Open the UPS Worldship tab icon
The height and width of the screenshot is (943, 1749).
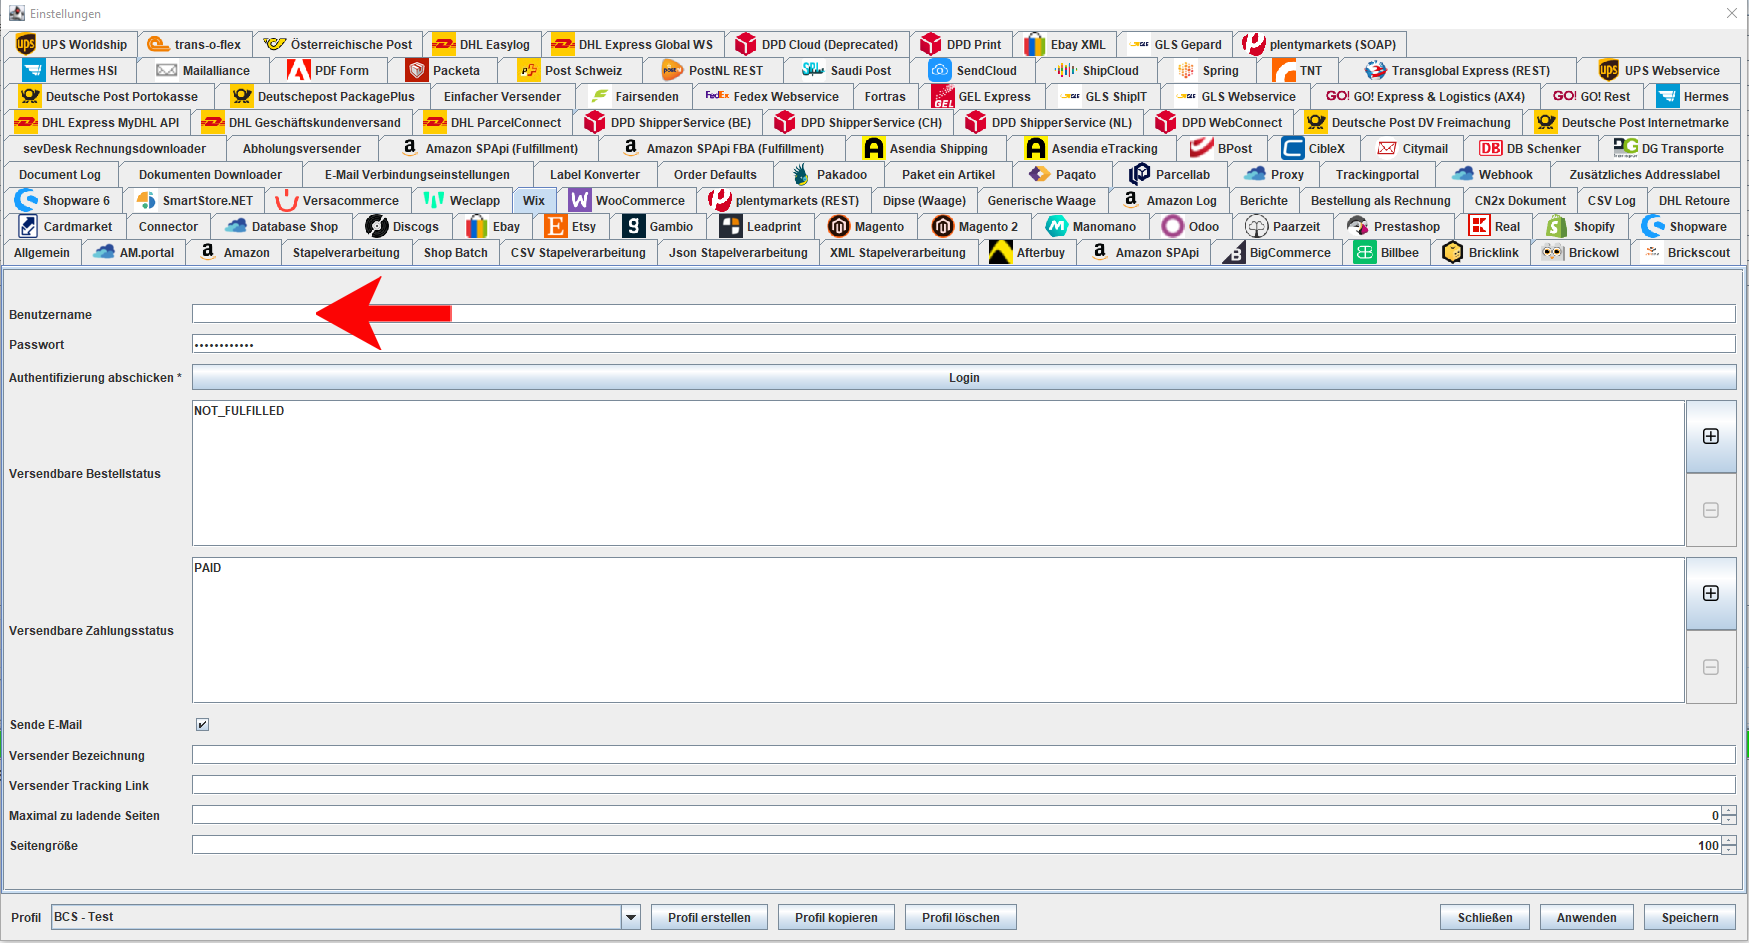26,44
